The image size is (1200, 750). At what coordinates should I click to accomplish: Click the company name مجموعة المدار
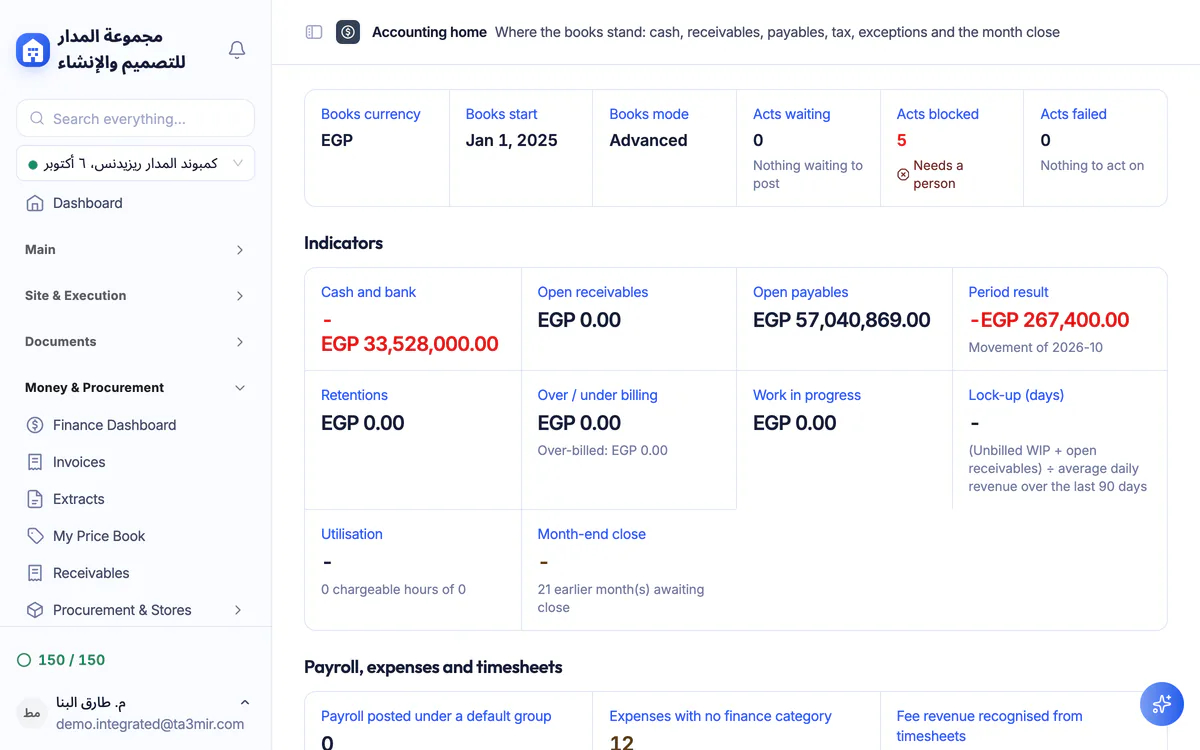point(124,50)
